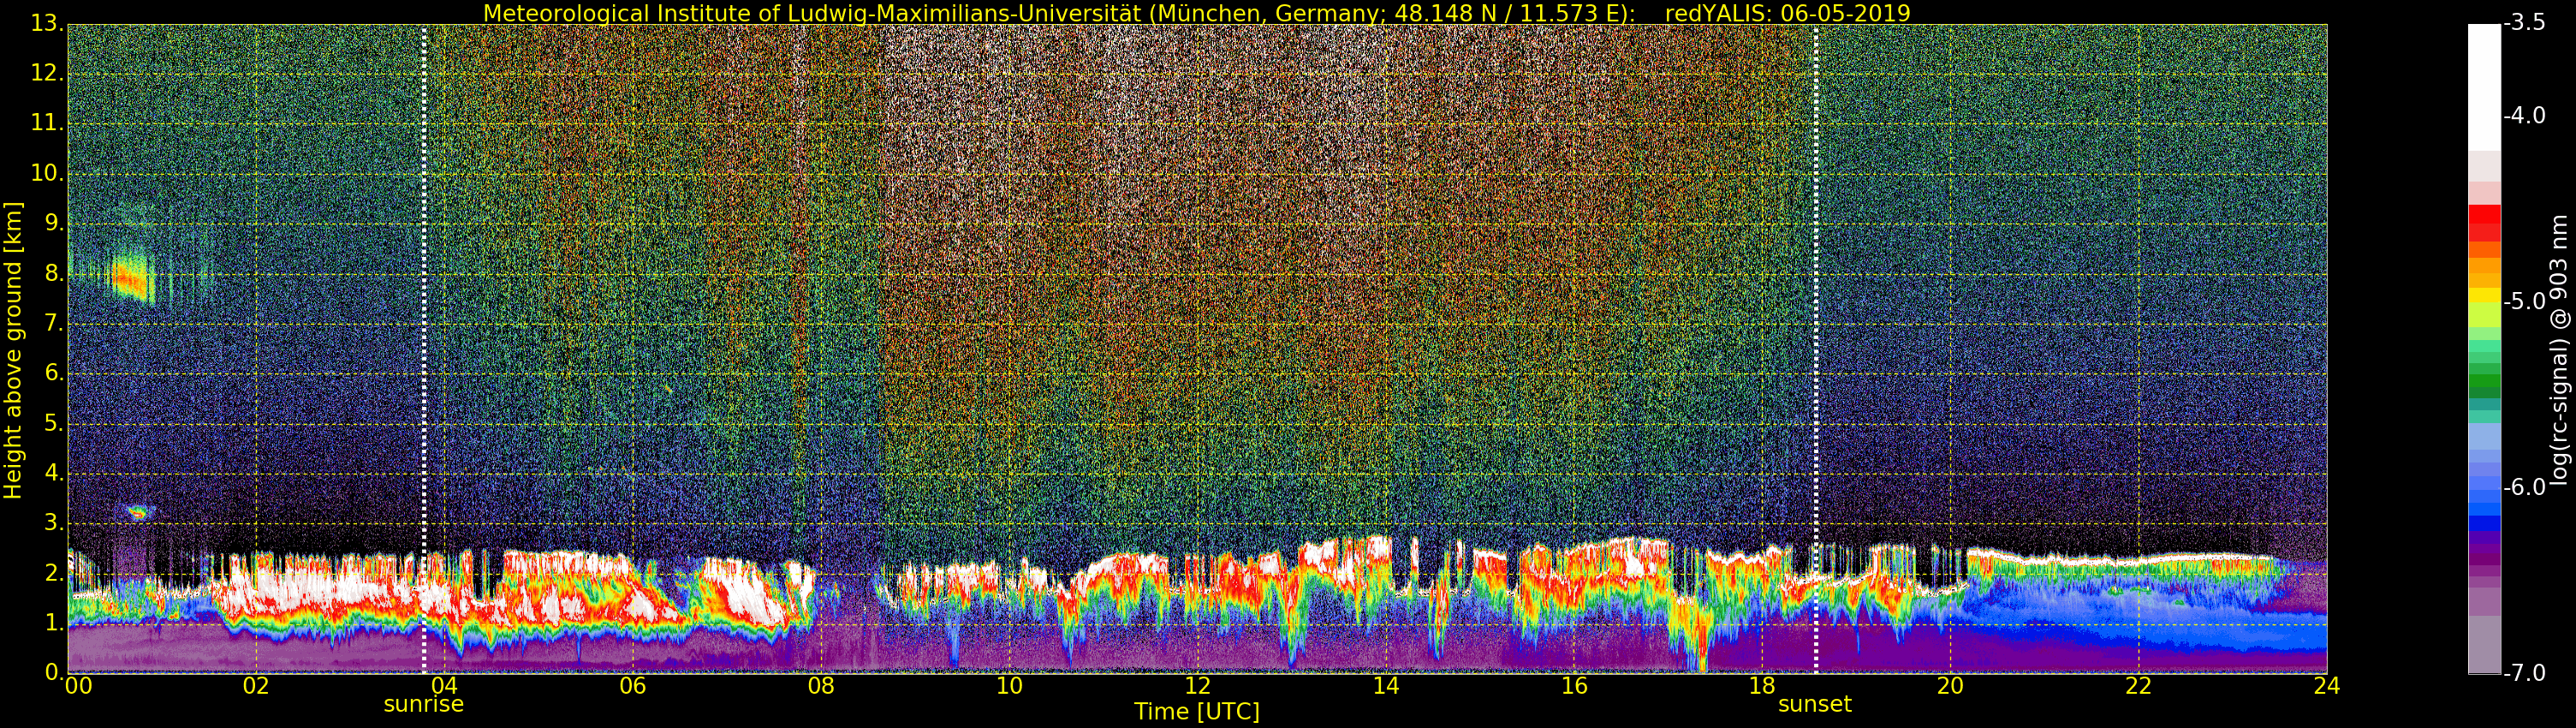The image size is (2576, 728).
Task: Click the 'sunrise' label below the time axis
Action: 424,705
